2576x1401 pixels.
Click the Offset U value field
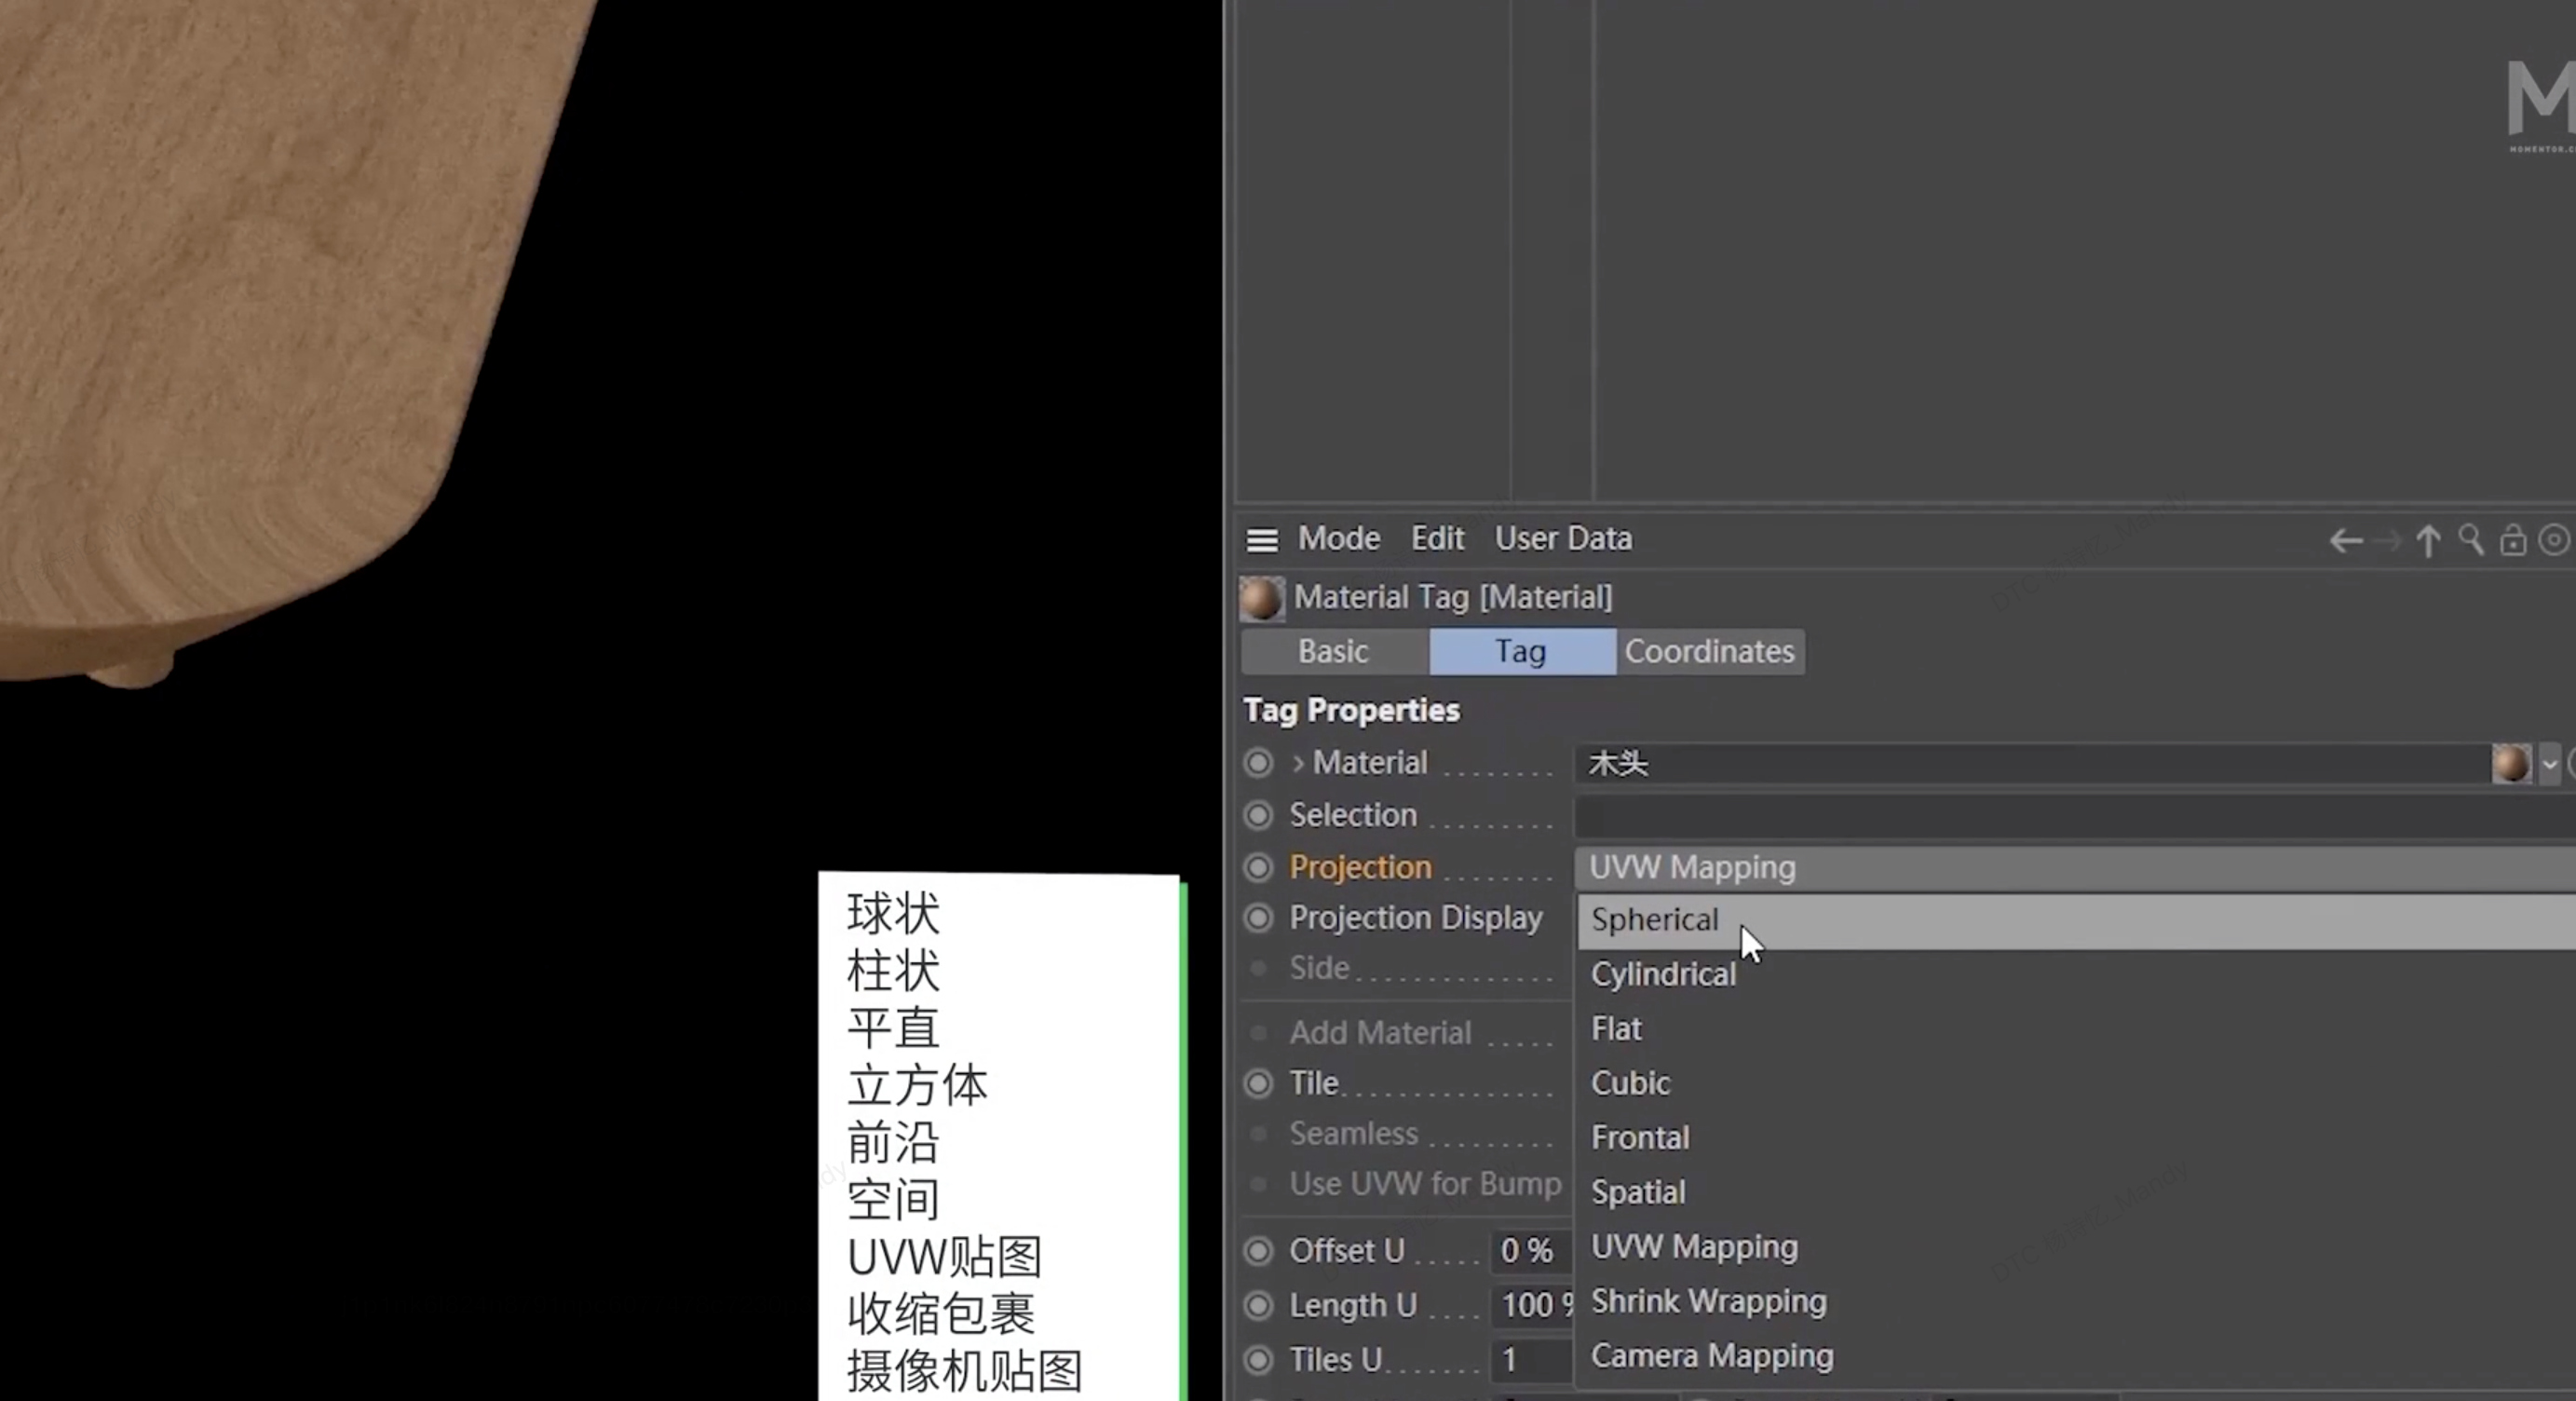tap(1533, 1251)
